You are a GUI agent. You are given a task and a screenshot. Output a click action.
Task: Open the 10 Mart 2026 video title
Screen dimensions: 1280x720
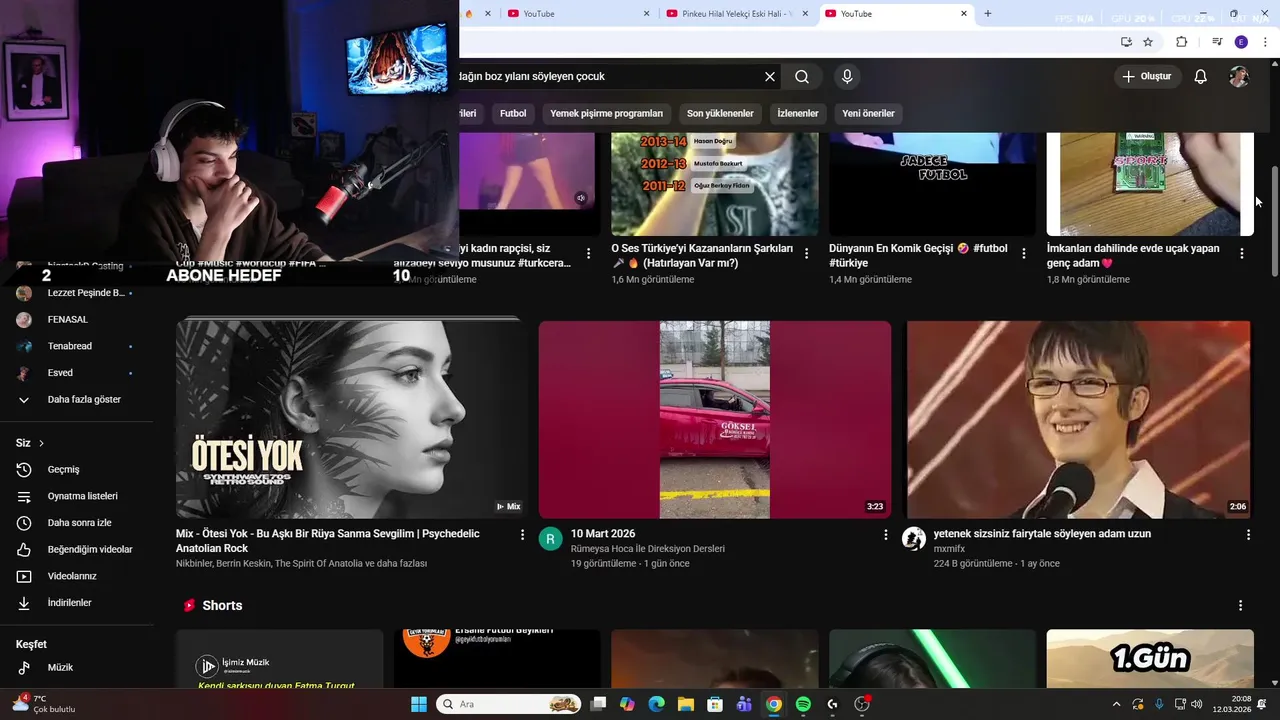click(603, 534)
